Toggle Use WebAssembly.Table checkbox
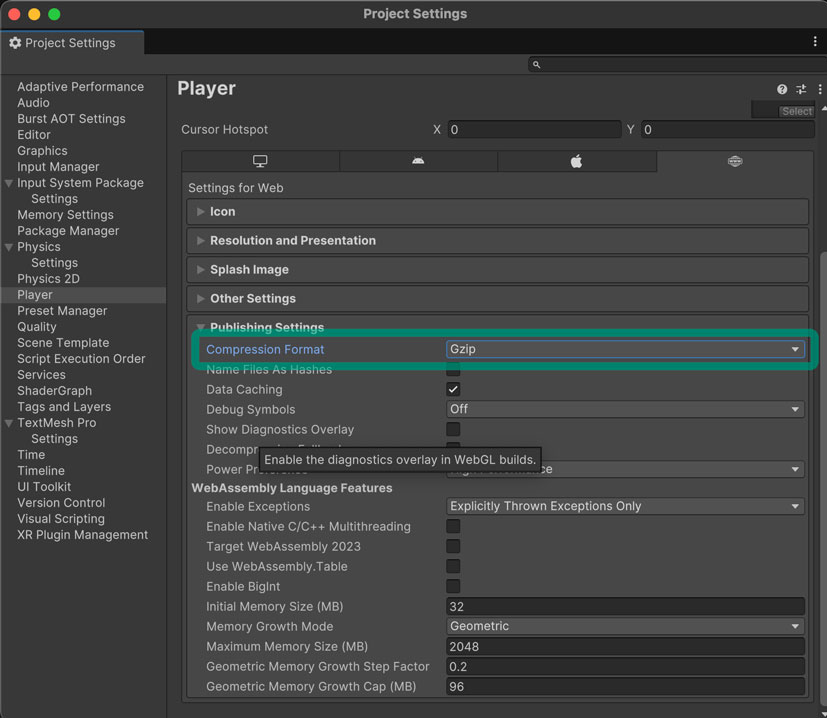Viewport: 827px width, 718px height. click(x=453, y=567)
